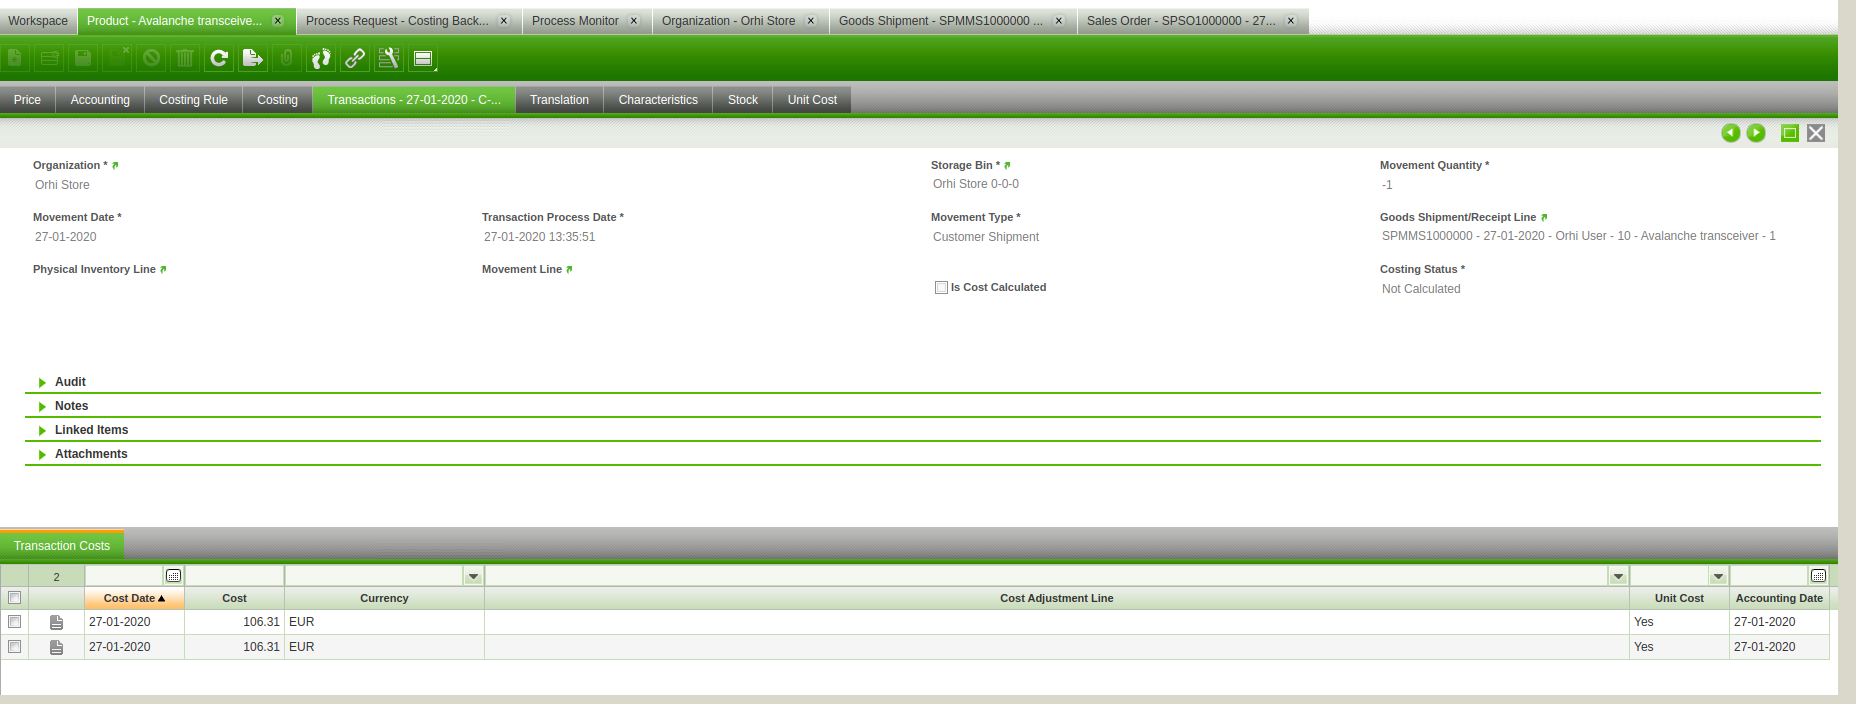Expand the Notes section
The width and height of the screenshot is (1856, 704).
click(42, 406)
